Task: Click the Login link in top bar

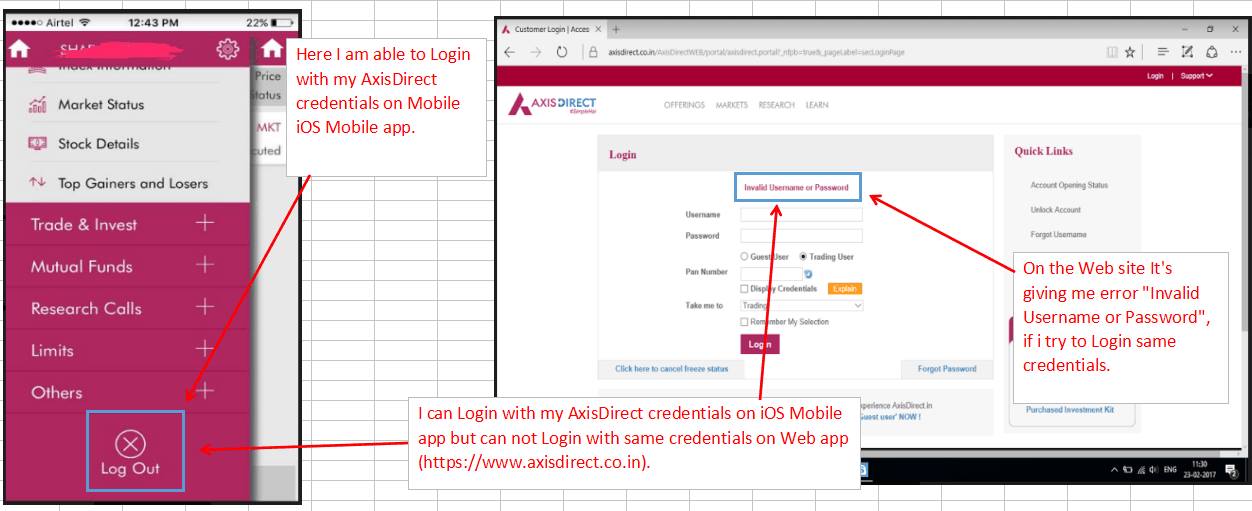Action: 1155,76
